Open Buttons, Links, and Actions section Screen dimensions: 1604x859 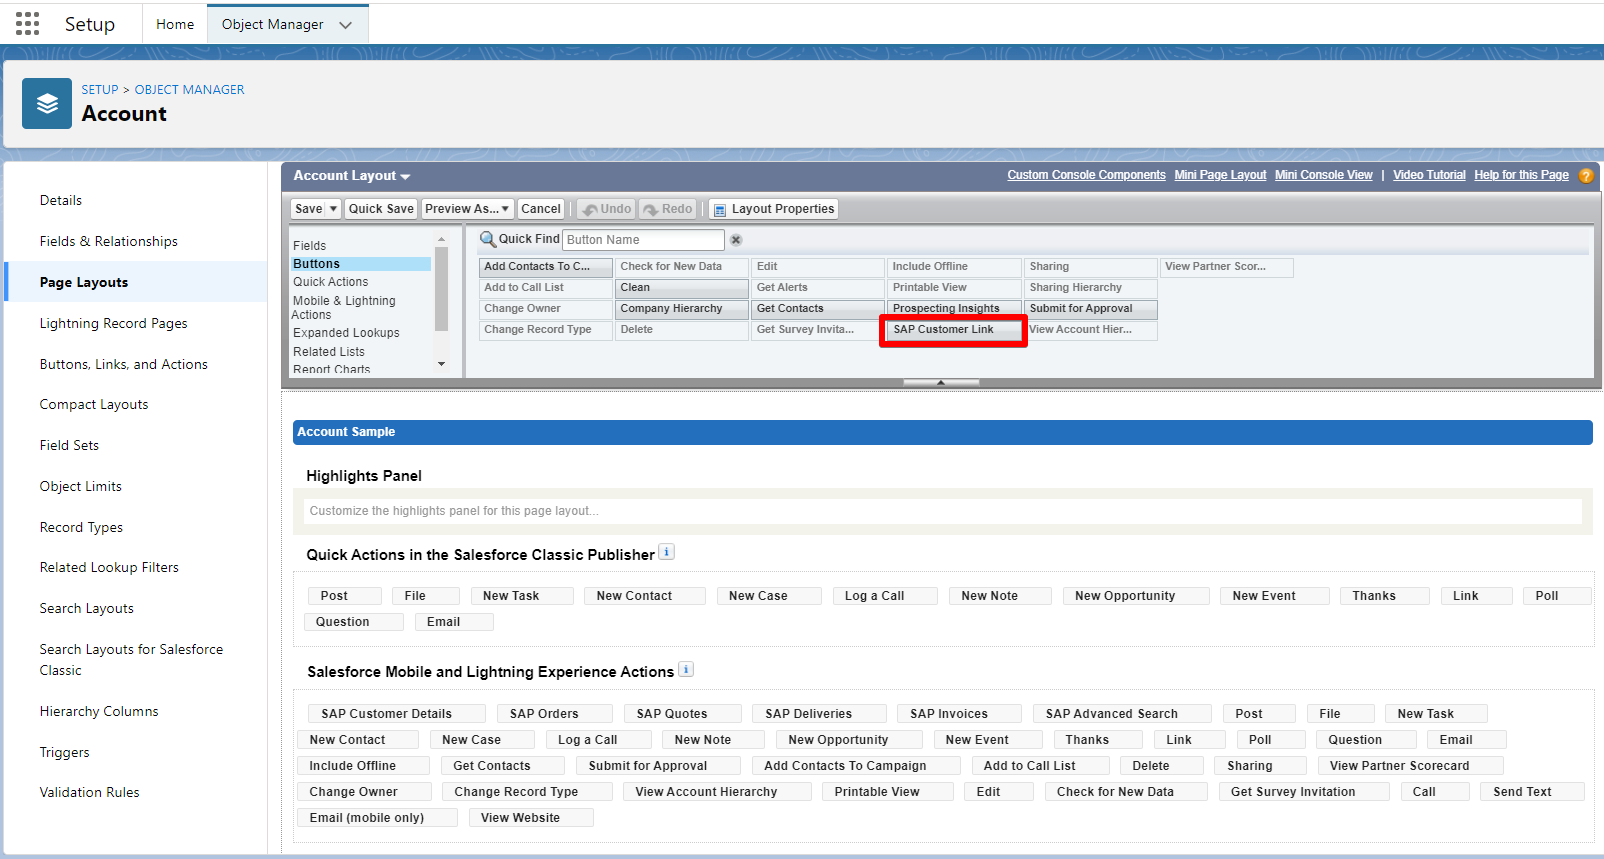(x=124, y=364)
